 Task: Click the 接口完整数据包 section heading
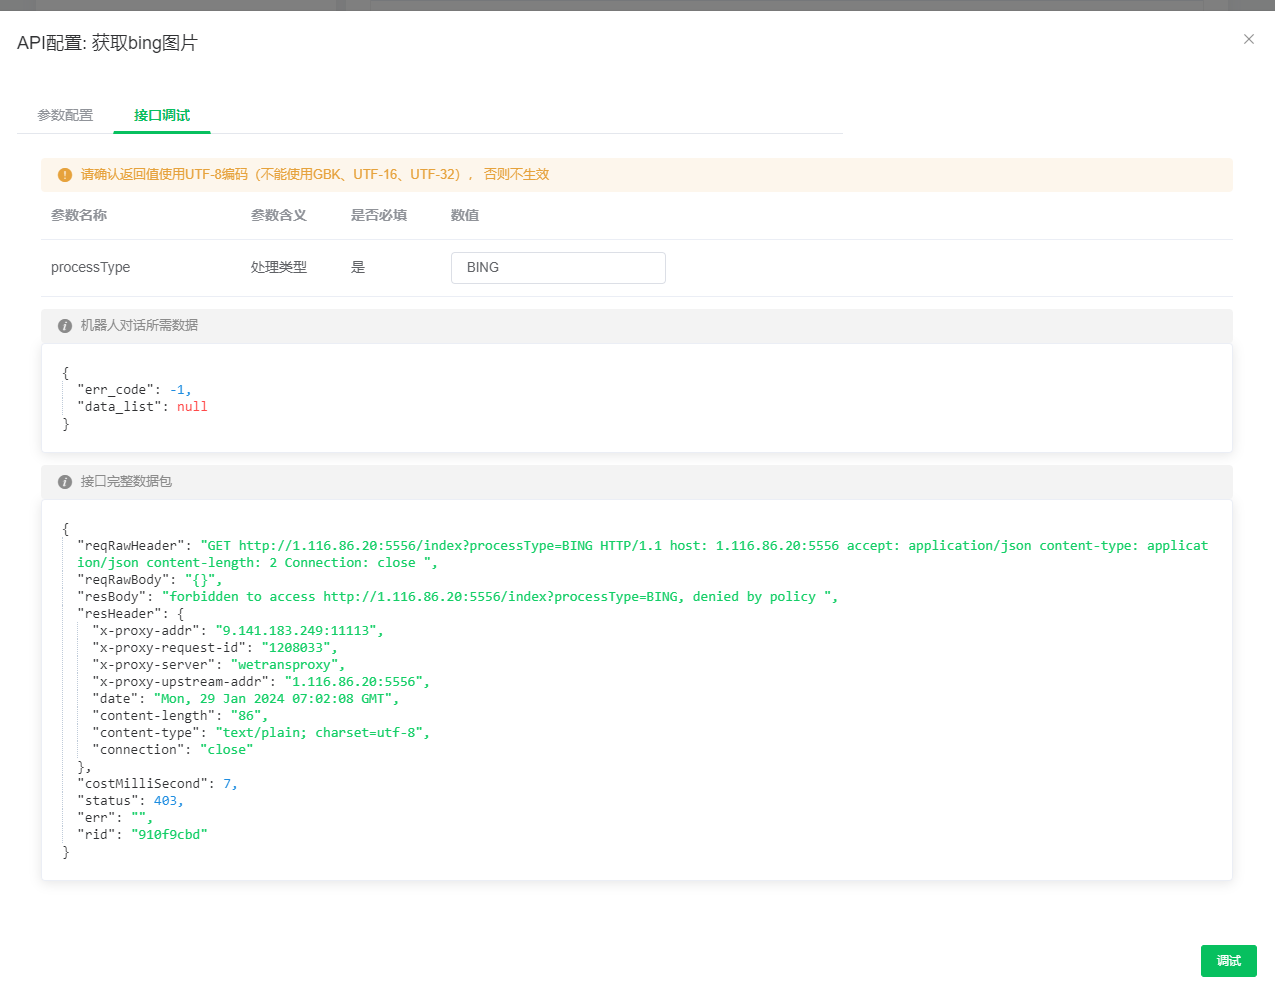[126, 482]
